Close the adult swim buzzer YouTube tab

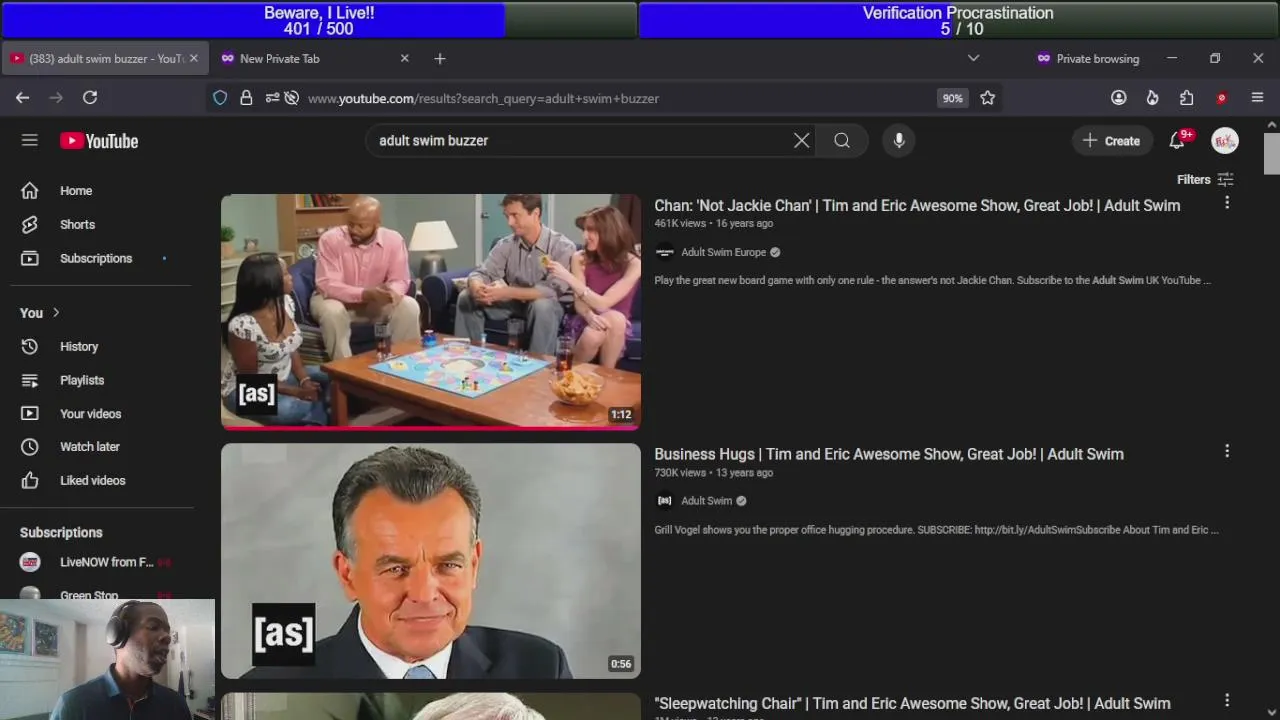click(x=194, y=59)
